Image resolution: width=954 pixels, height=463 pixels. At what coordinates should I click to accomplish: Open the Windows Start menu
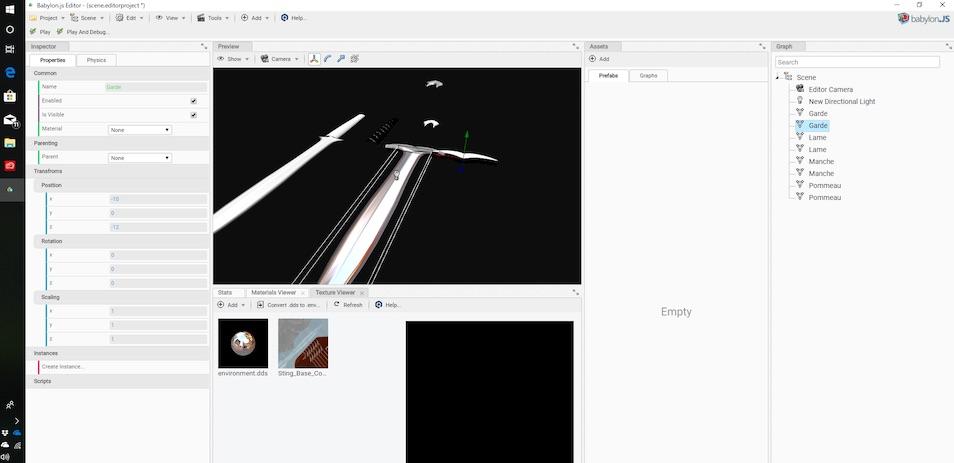[x=10, y=10]
